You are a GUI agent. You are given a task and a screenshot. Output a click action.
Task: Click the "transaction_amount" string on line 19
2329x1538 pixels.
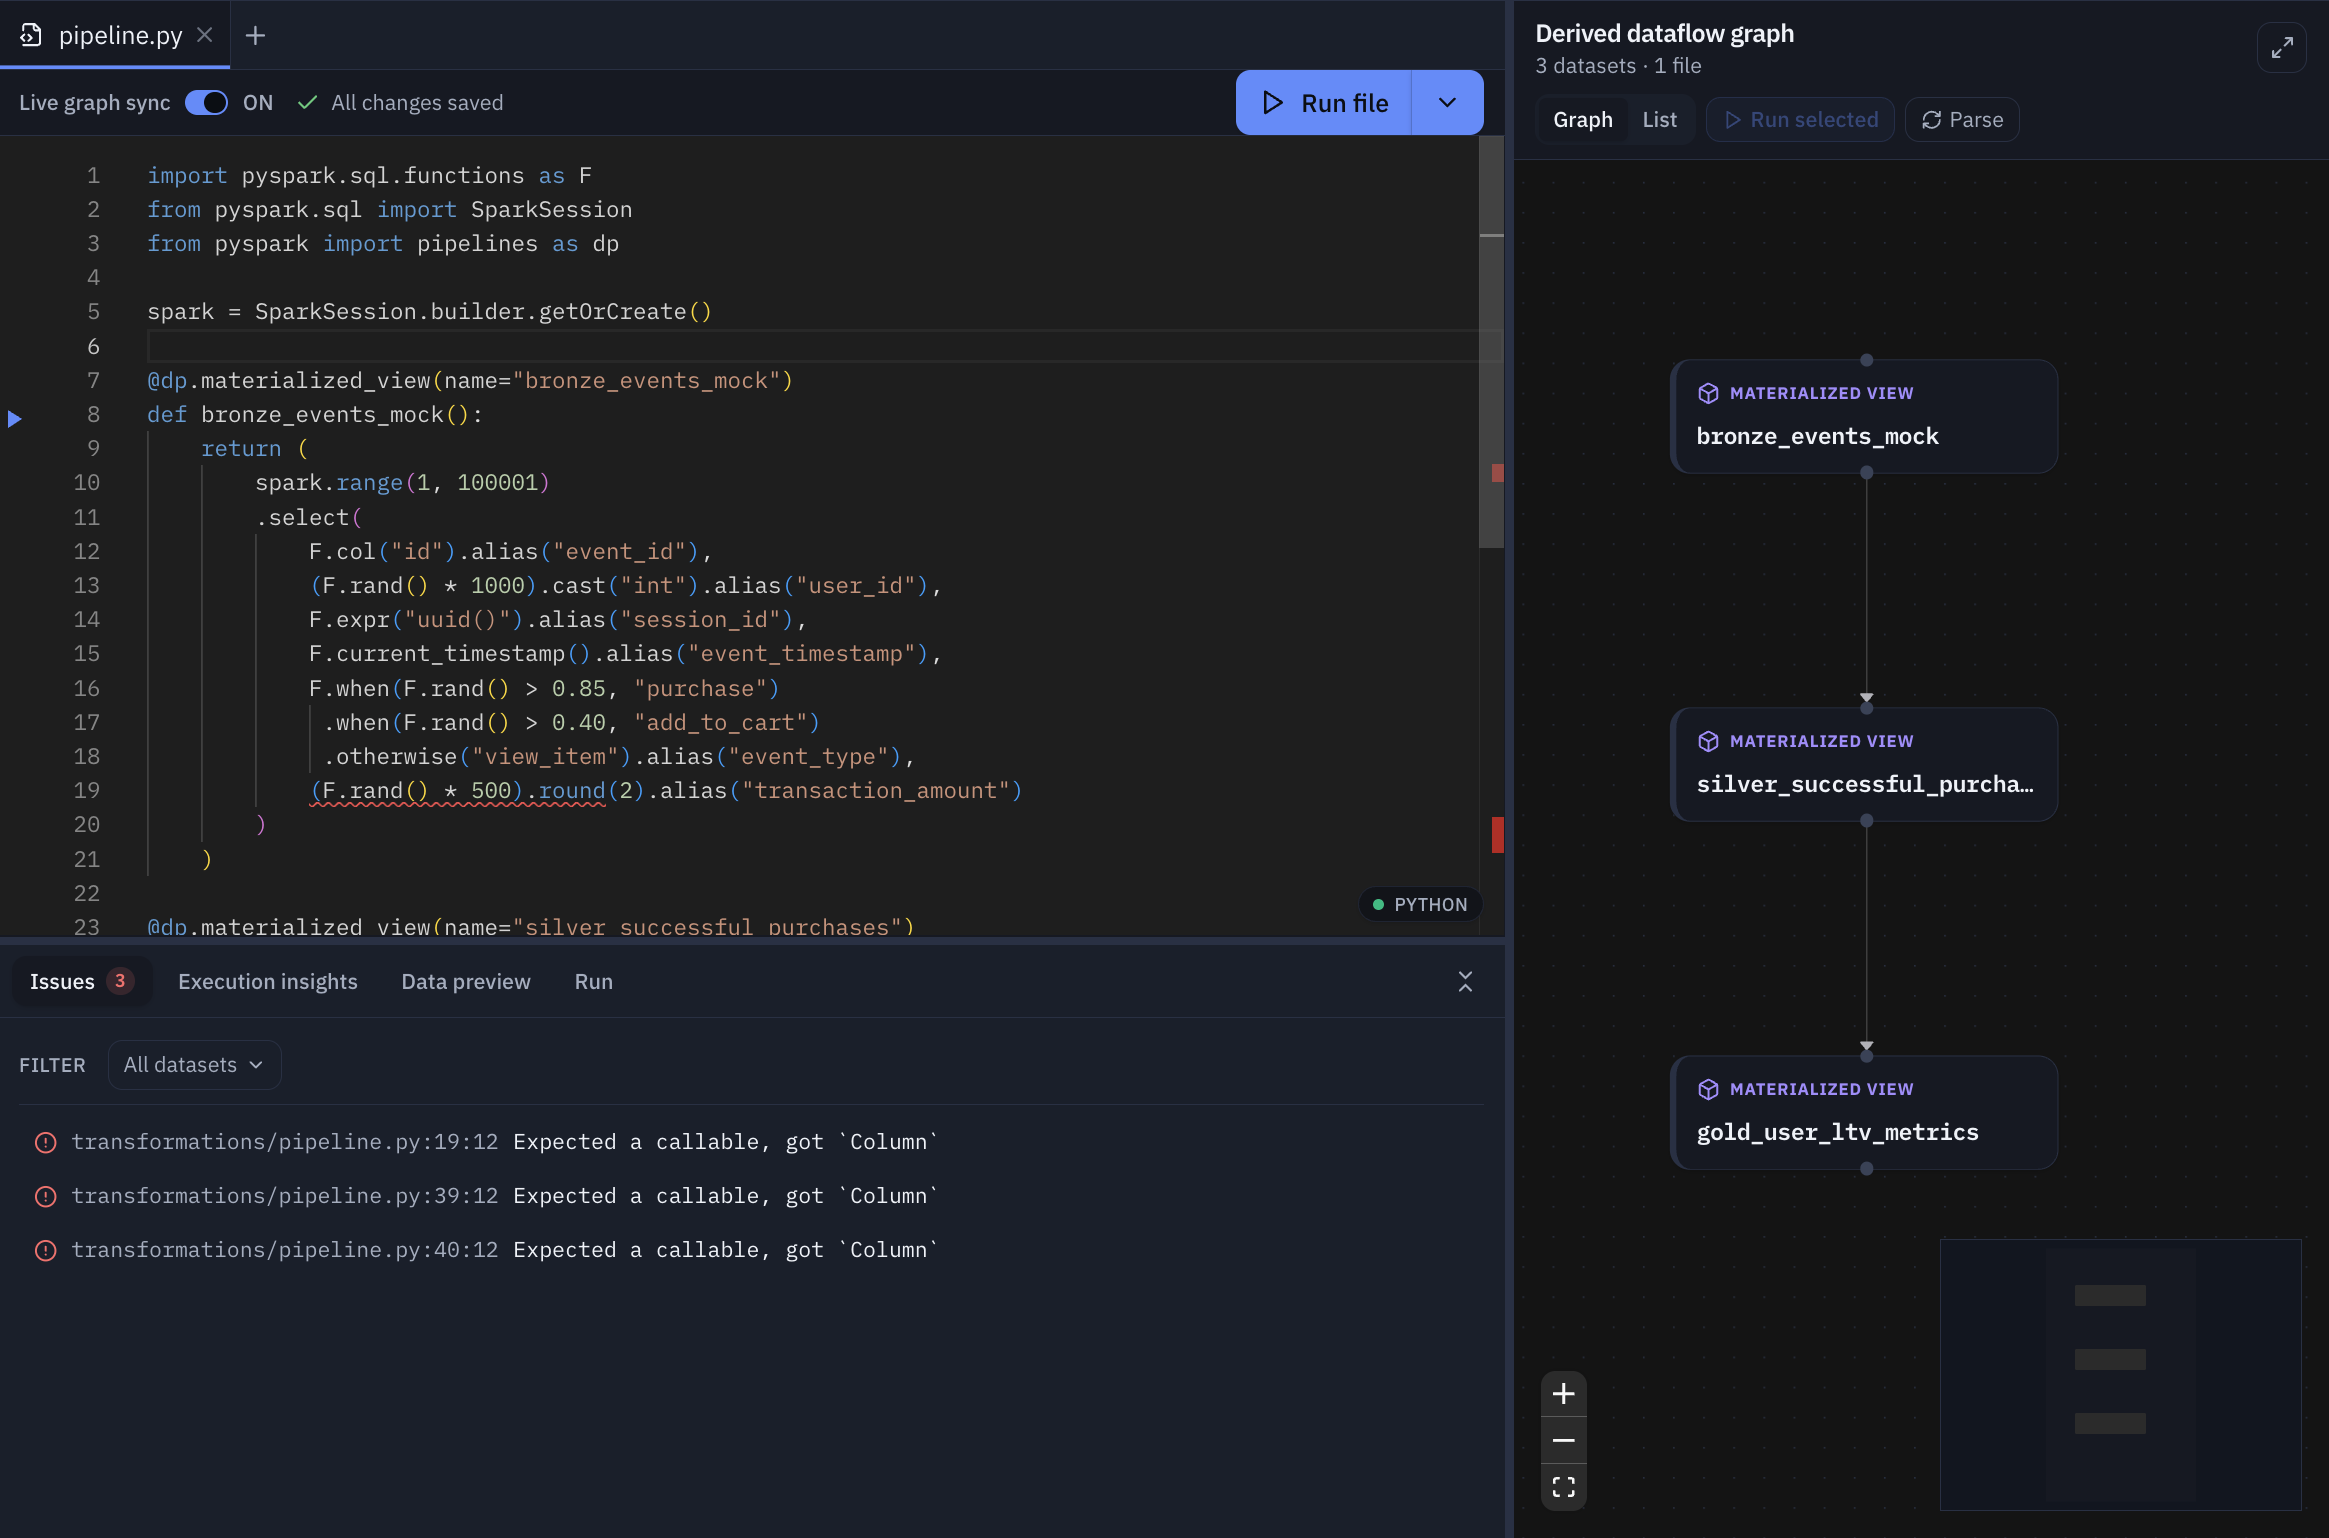coord(876,791)
